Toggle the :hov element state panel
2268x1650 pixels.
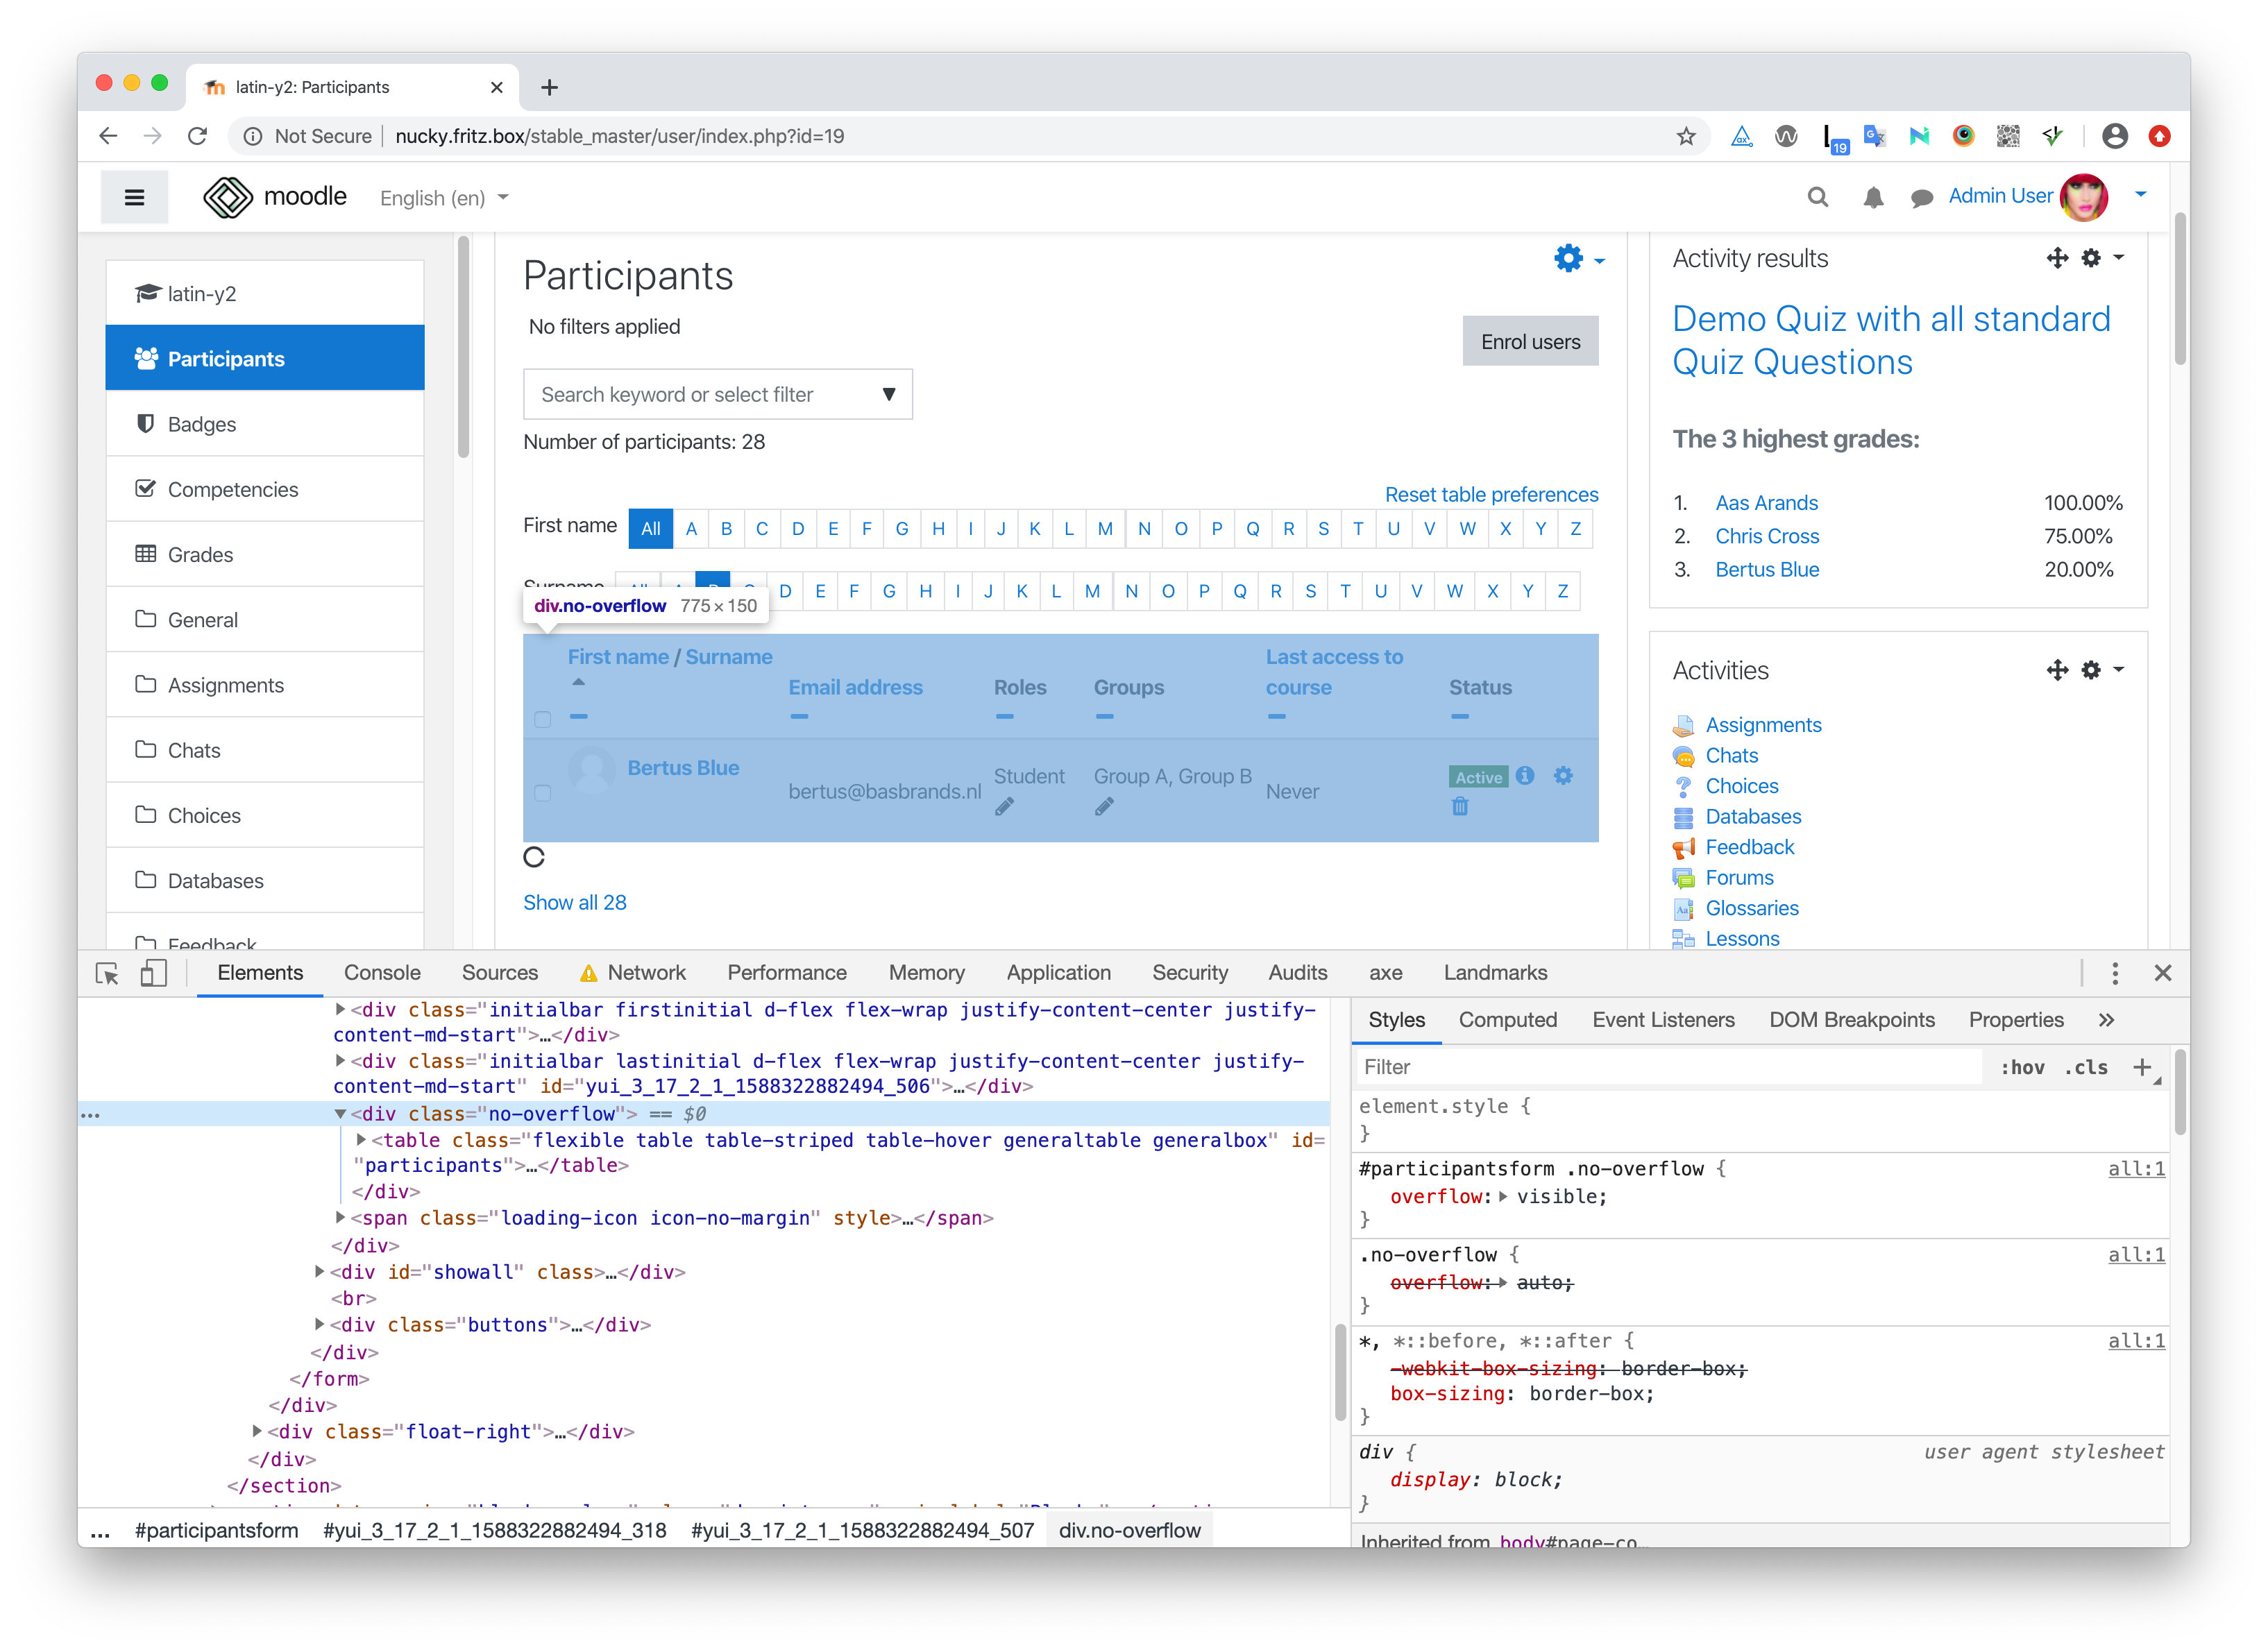pyautogui.click(x=2022, y=1067)
